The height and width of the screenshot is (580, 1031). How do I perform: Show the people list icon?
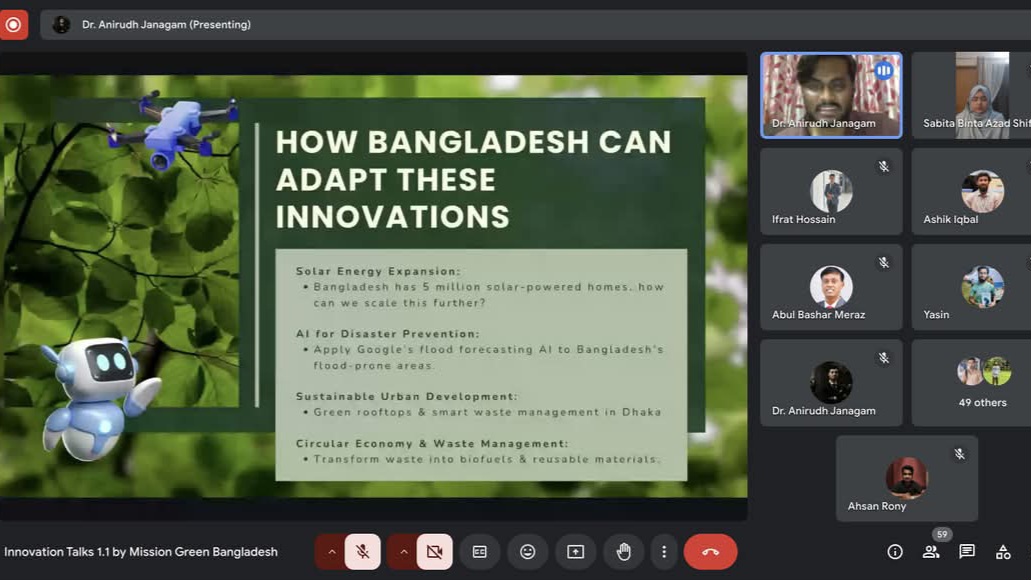pos(931,552)
